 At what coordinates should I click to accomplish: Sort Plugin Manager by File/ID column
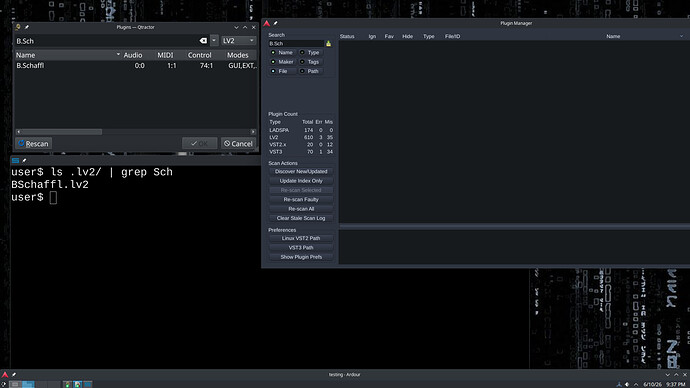click(x=452, y=37)
